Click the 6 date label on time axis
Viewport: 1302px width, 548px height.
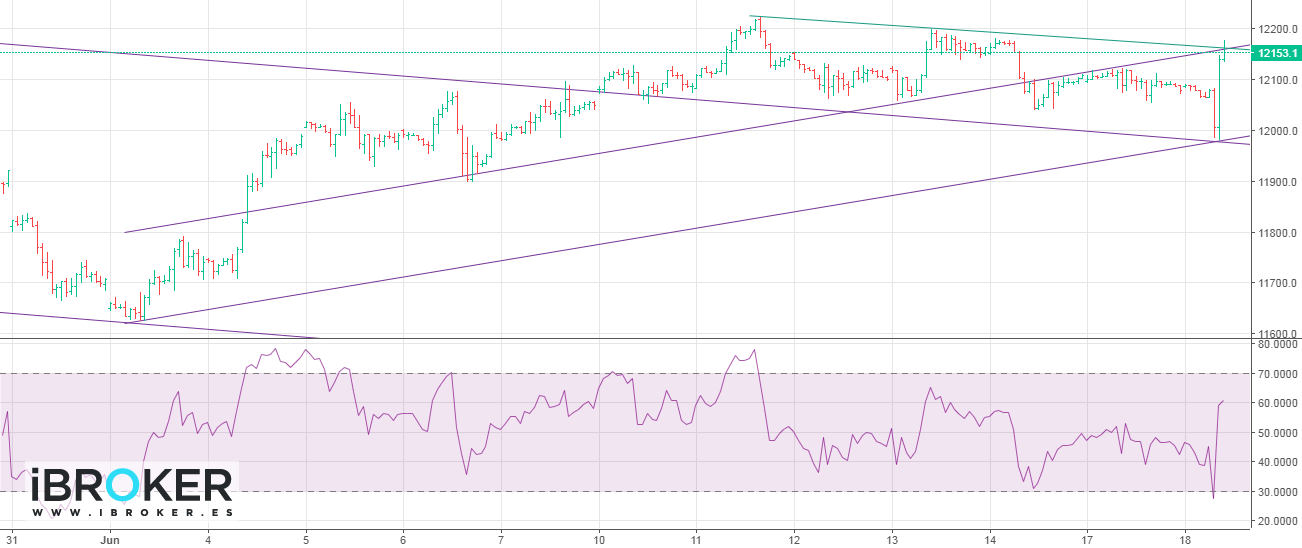403,538
